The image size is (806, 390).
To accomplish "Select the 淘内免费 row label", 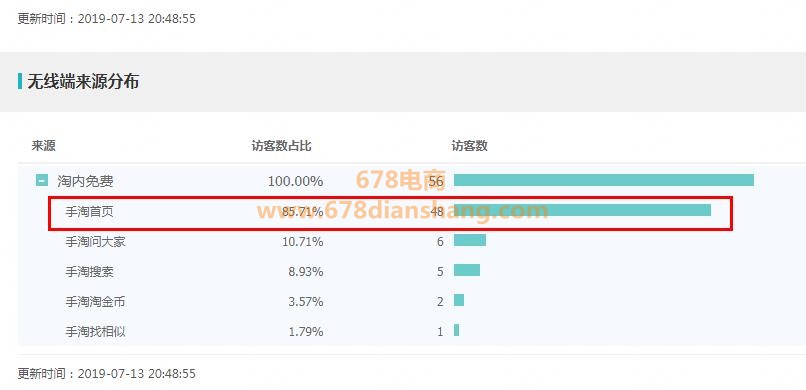I will coord(85,181).
